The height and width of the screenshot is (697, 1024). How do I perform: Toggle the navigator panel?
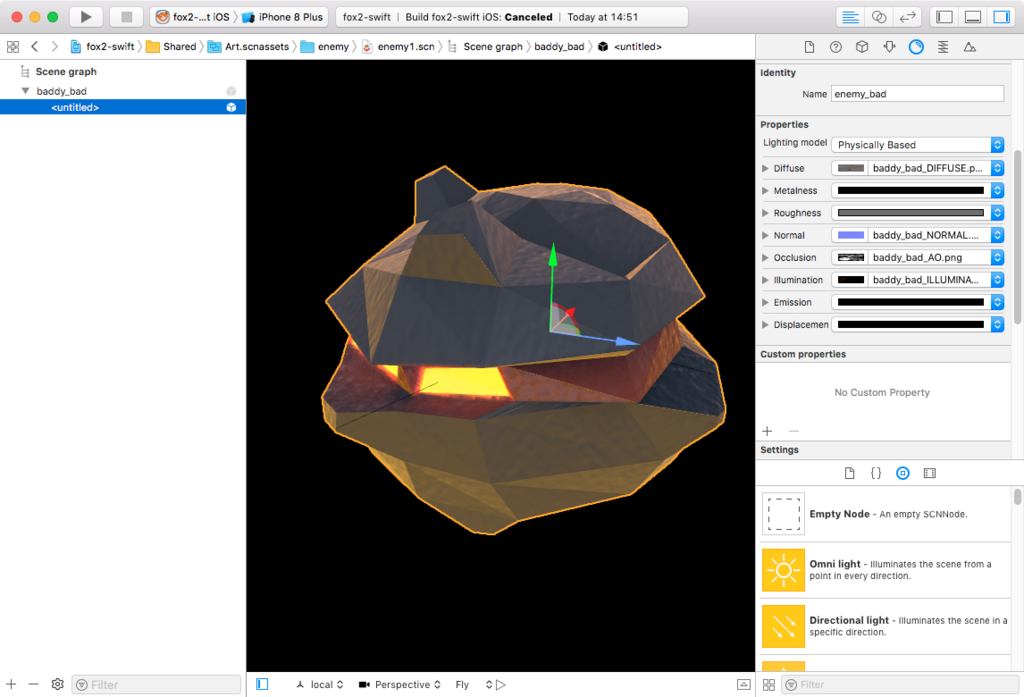[944, 17]
